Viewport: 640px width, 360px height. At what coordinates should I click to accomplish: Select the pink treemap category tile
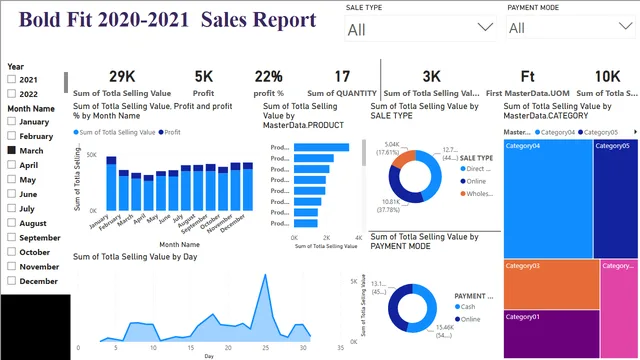click(619, 309)
